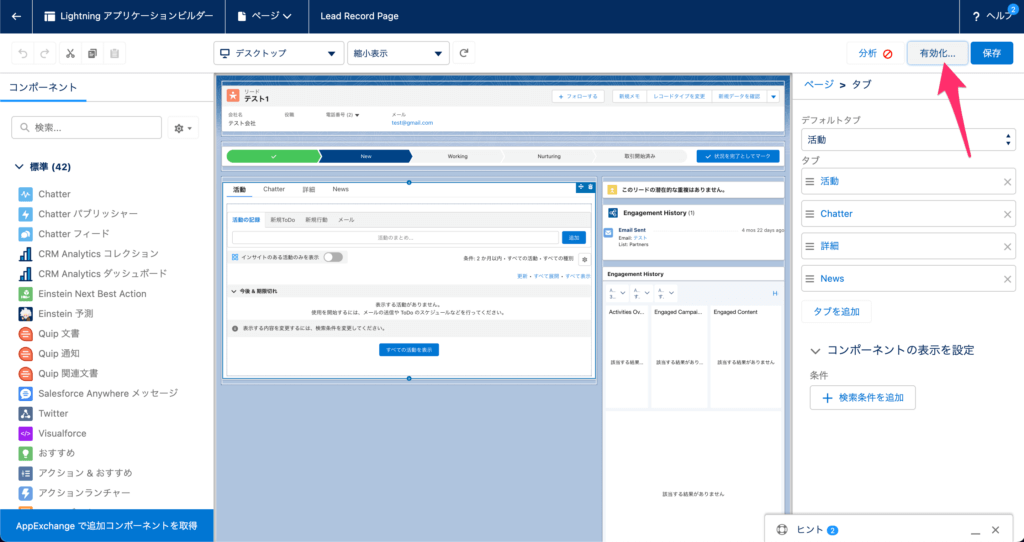1024x542 pixels.
Task: Open the デフォルトタブ select showing 活動
Action: click(x=908, y=140)
